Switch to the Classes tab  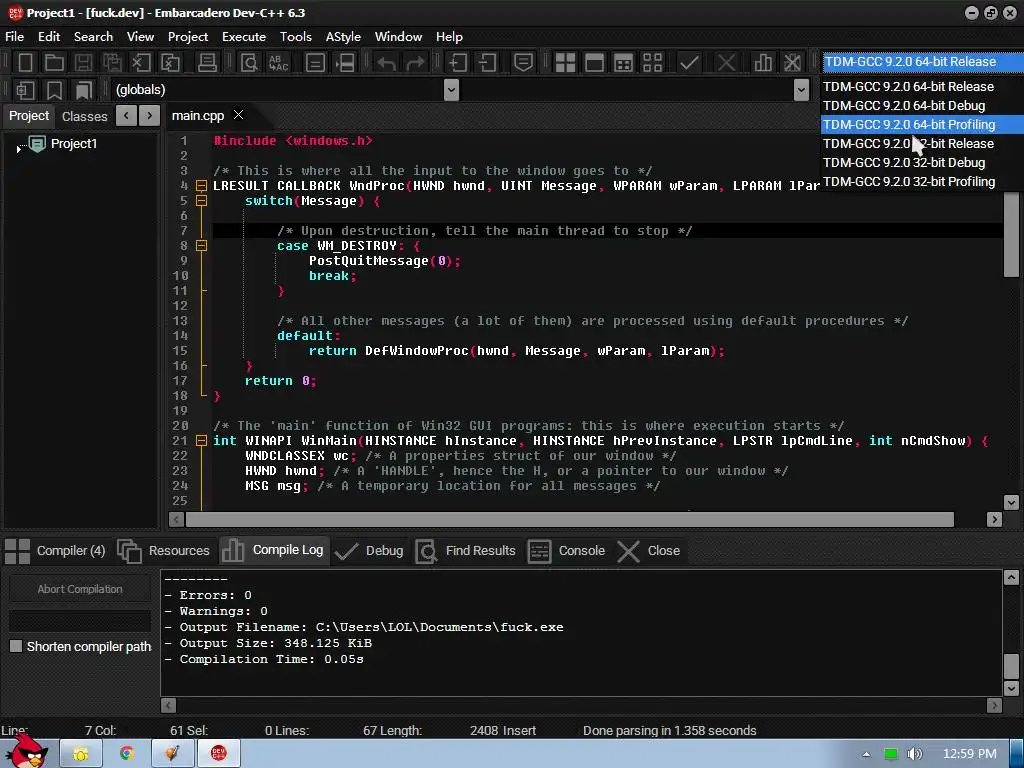(84, 116)
